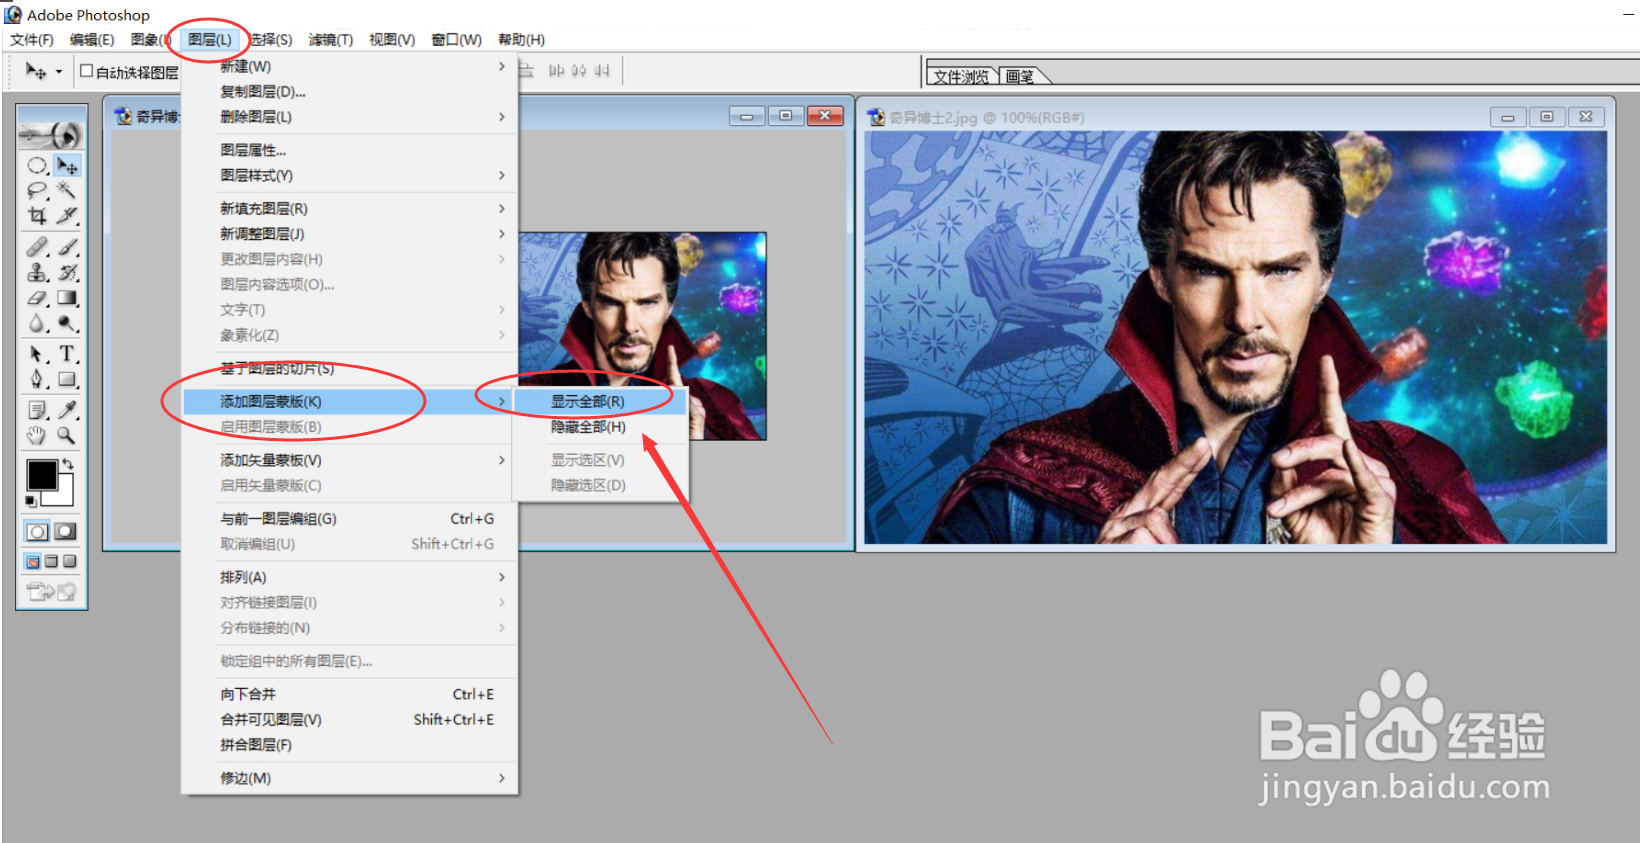Reset to default colors icon
The width and height of the screenshot is (1640, 843).
tap(31, 501)
